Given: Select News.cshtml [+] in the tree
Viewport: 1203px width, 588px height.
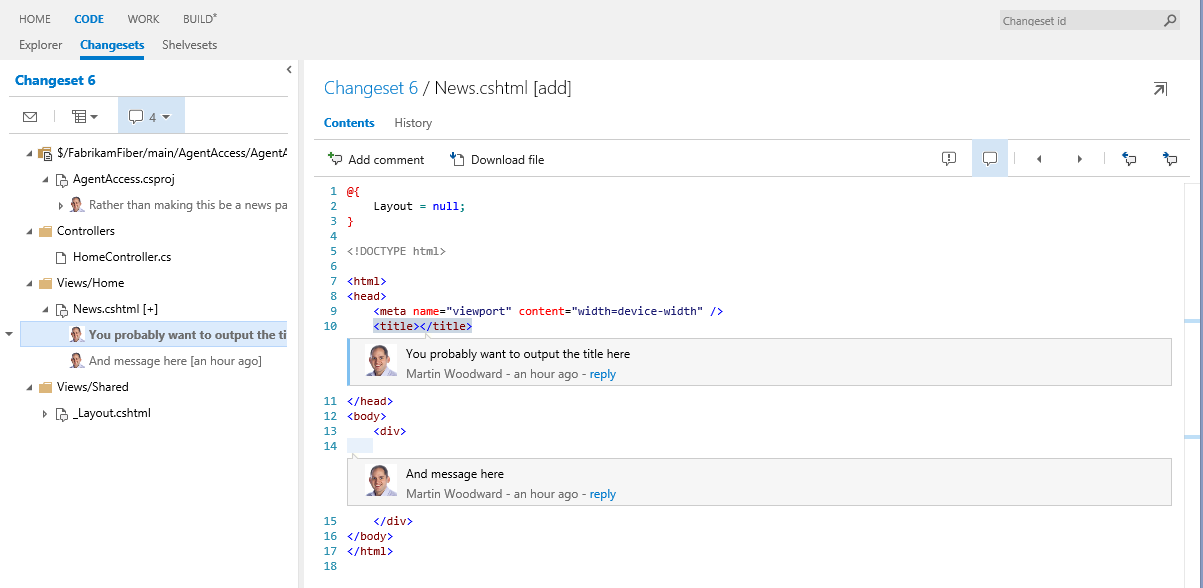Looking at the screenshot, I should [115, 309].
